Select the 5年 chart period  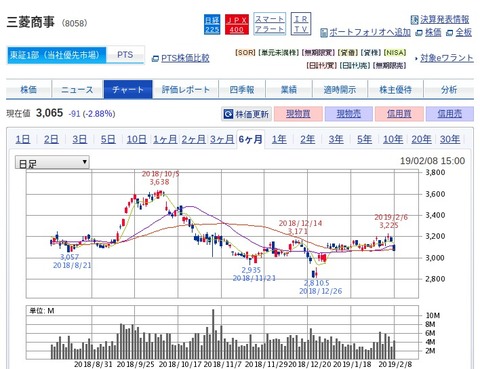(364, 139)
